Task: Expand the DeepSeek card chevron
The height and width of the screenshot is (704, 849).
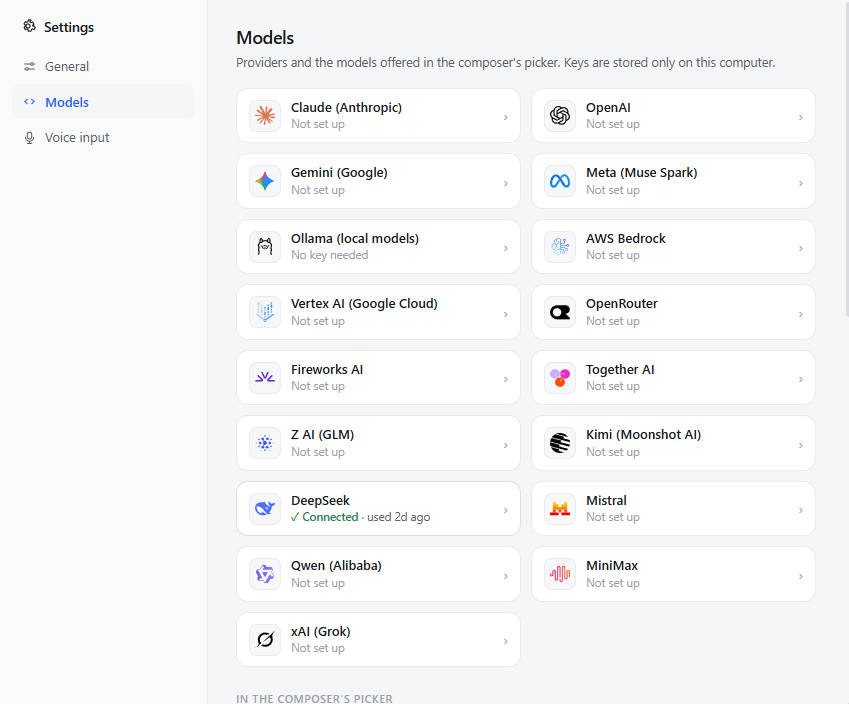Action: pos(506,510)
